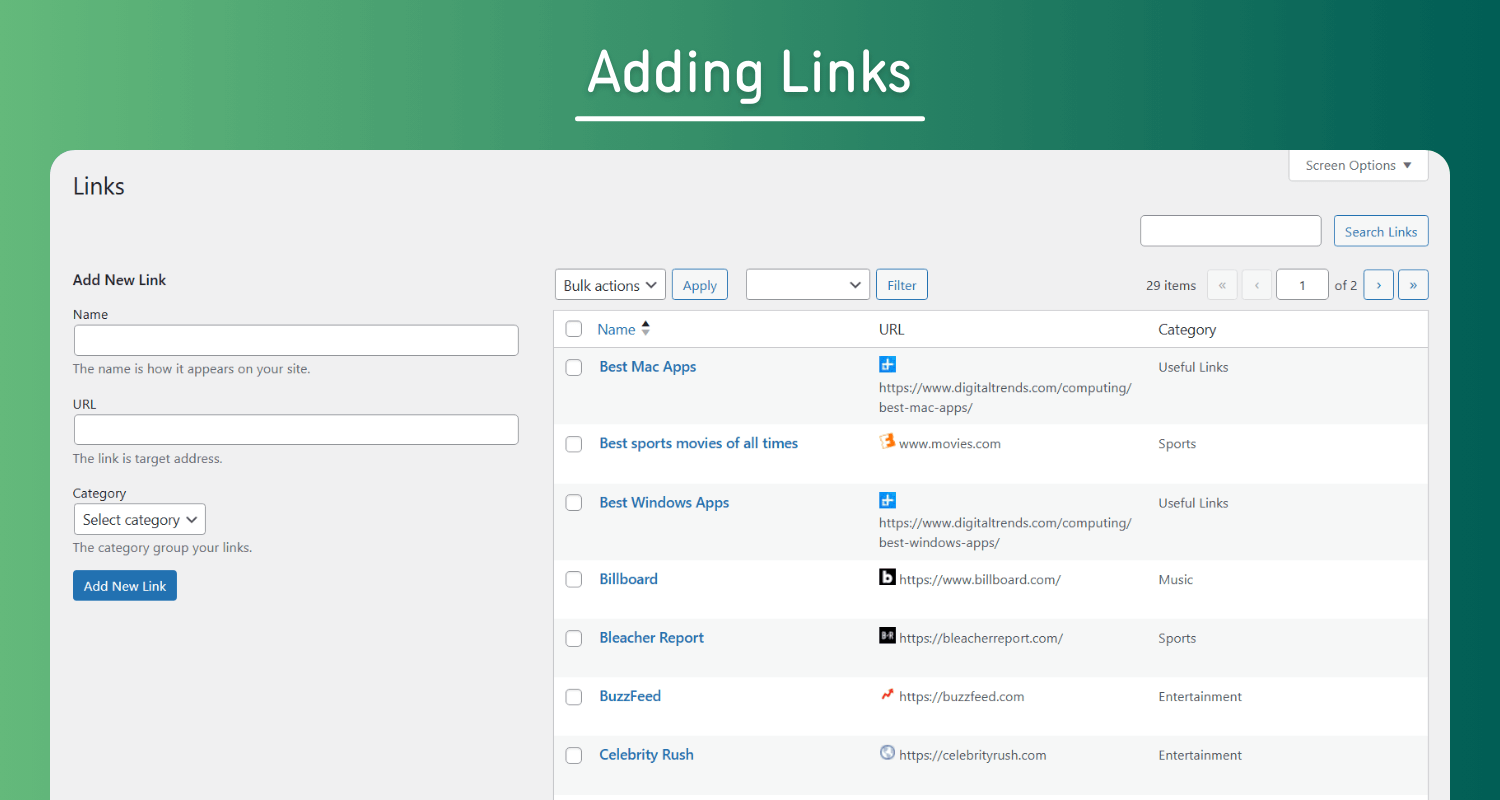The height and width of the screenshot is (800, 1500).
Task: Click Entertainment category in BuzzFeed row
Action: [1200, 696]
